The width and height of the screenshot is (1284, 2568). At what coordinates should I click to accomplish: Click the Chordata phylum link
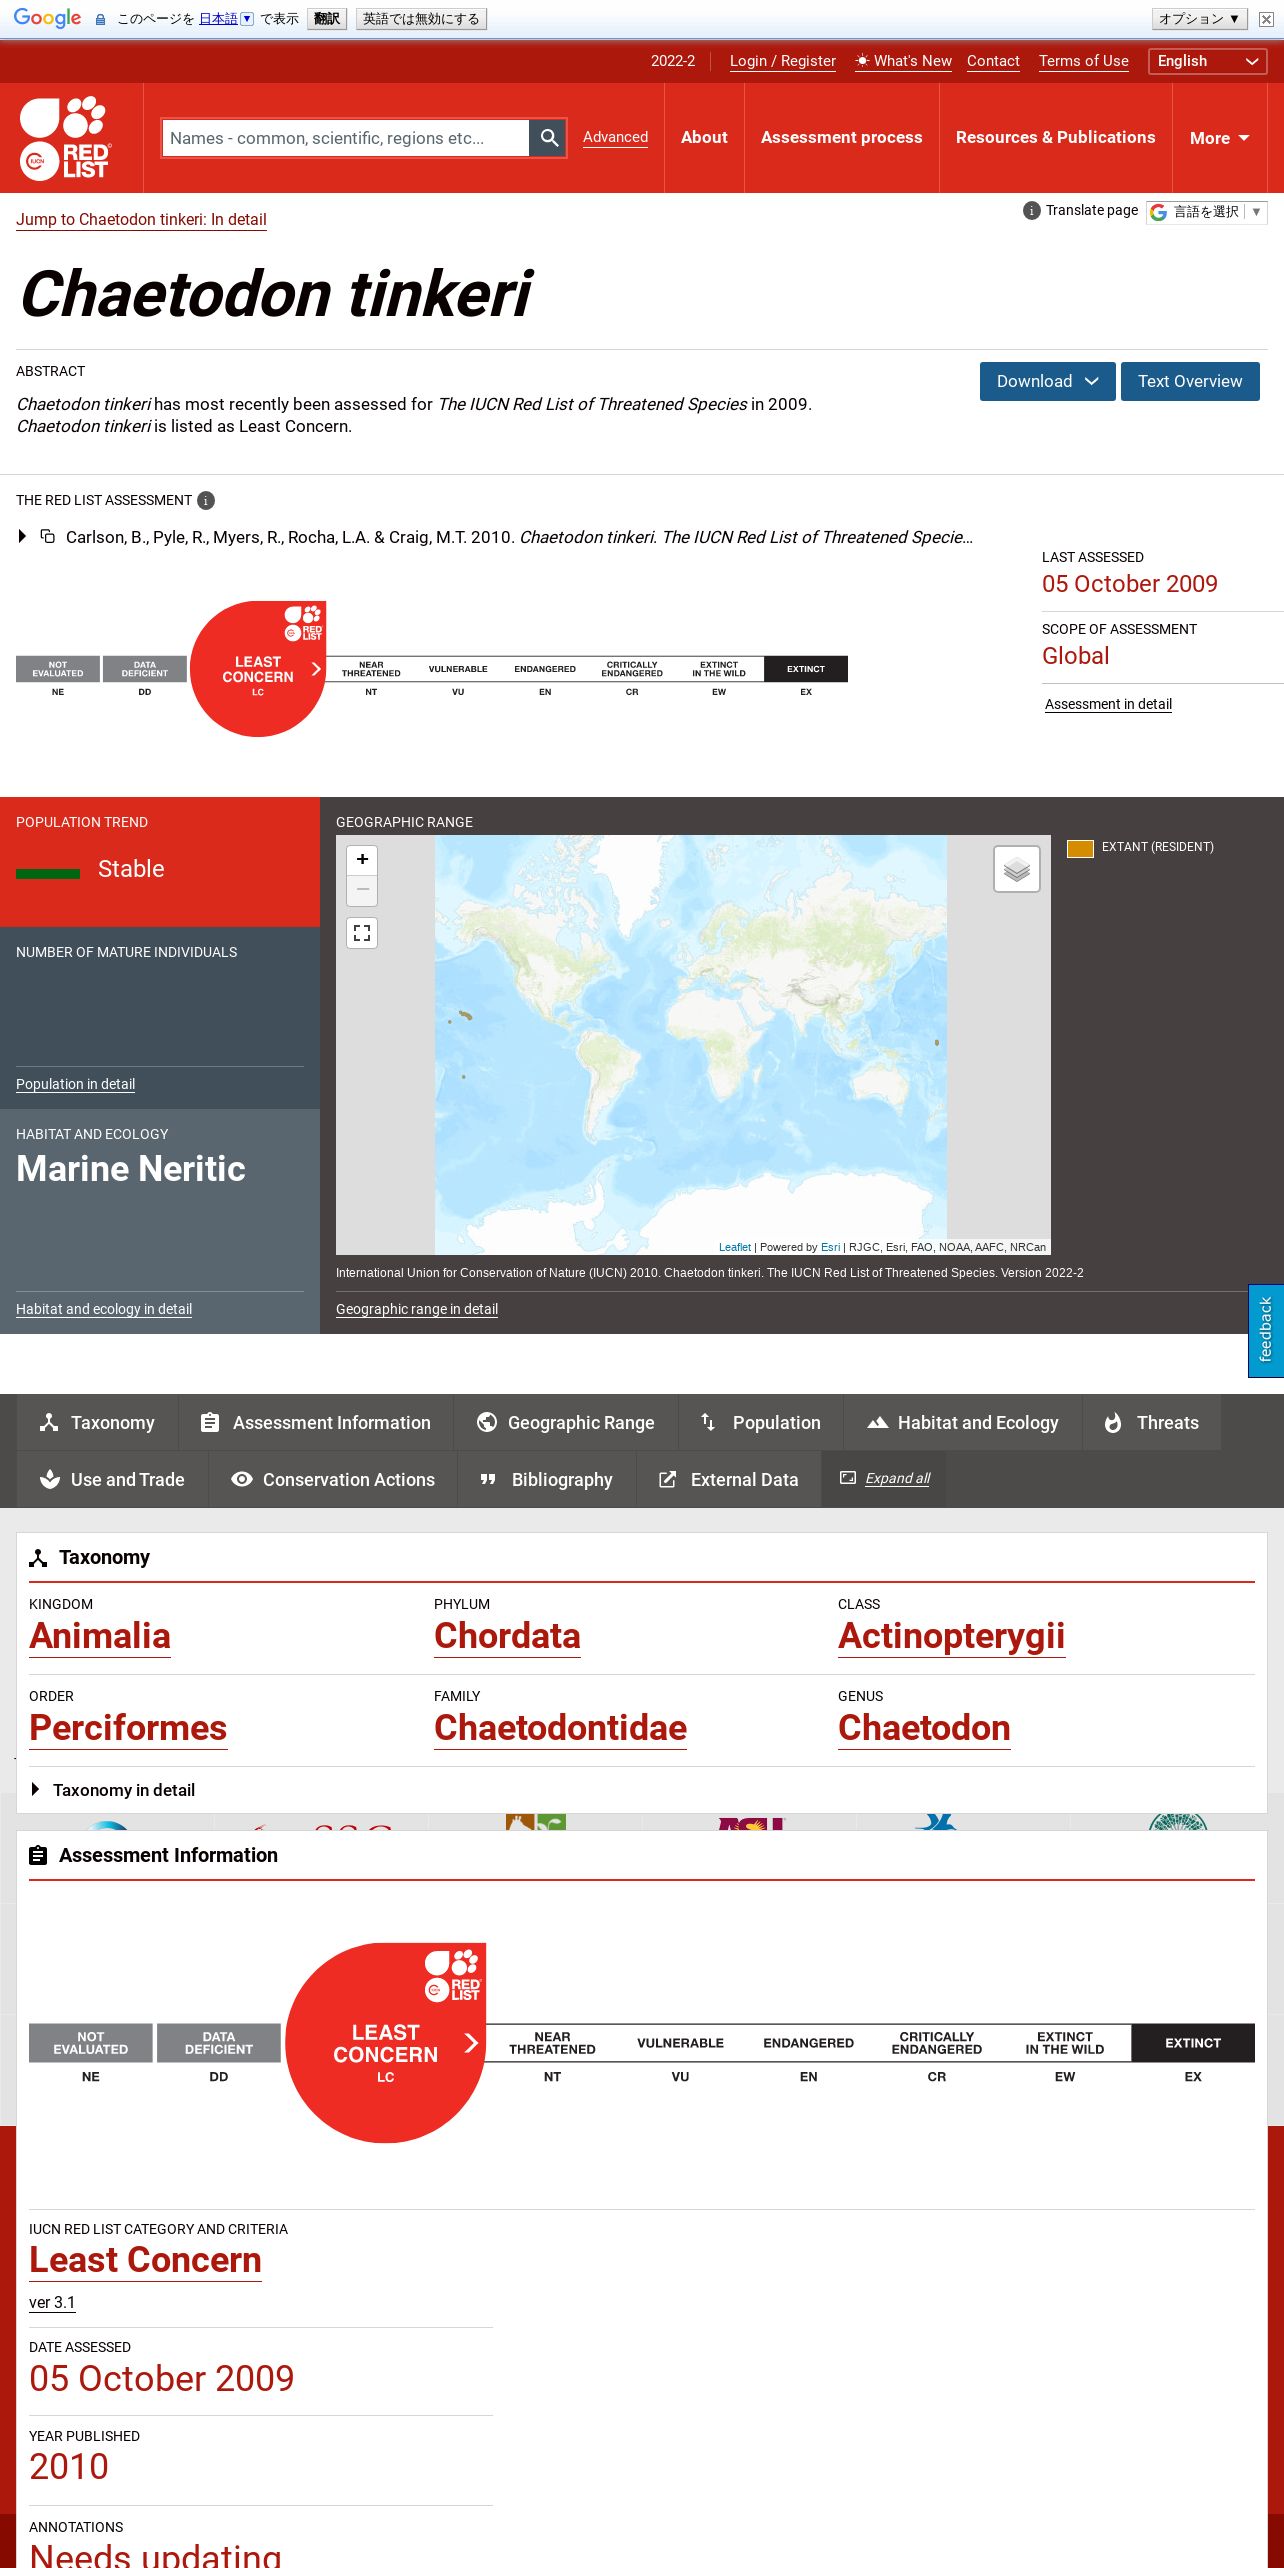(507, 1636)
